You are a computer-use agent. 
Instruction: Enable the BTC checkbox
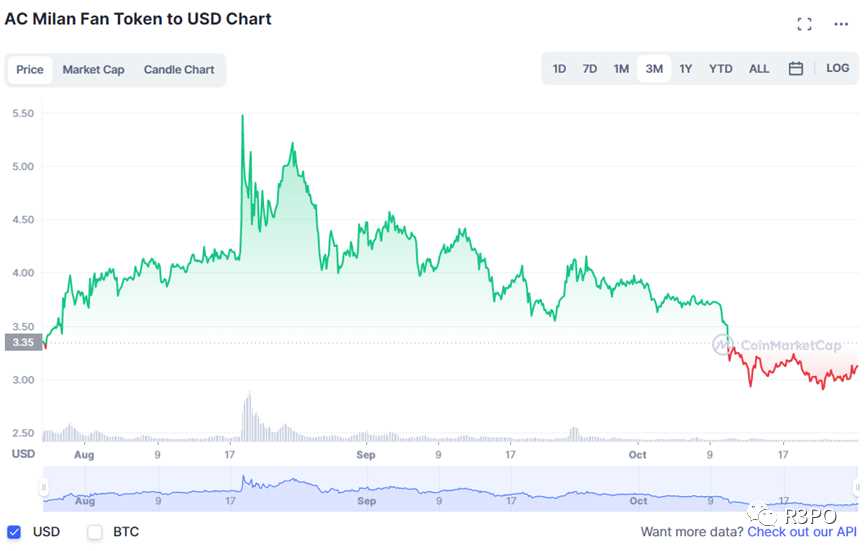tap(95, 532)
